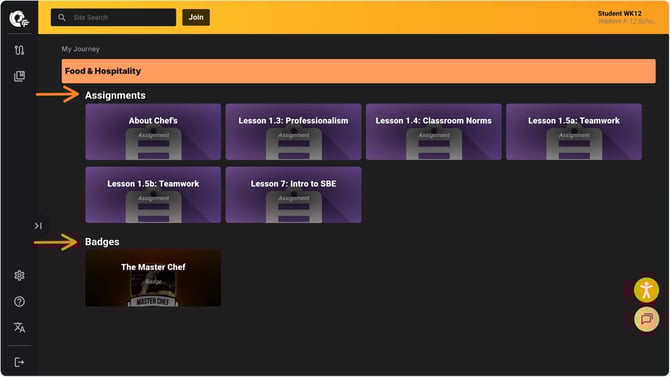The height and width of the screenshot is (377, 670).
Task: Click the Join button
Action: click(196, 17)
